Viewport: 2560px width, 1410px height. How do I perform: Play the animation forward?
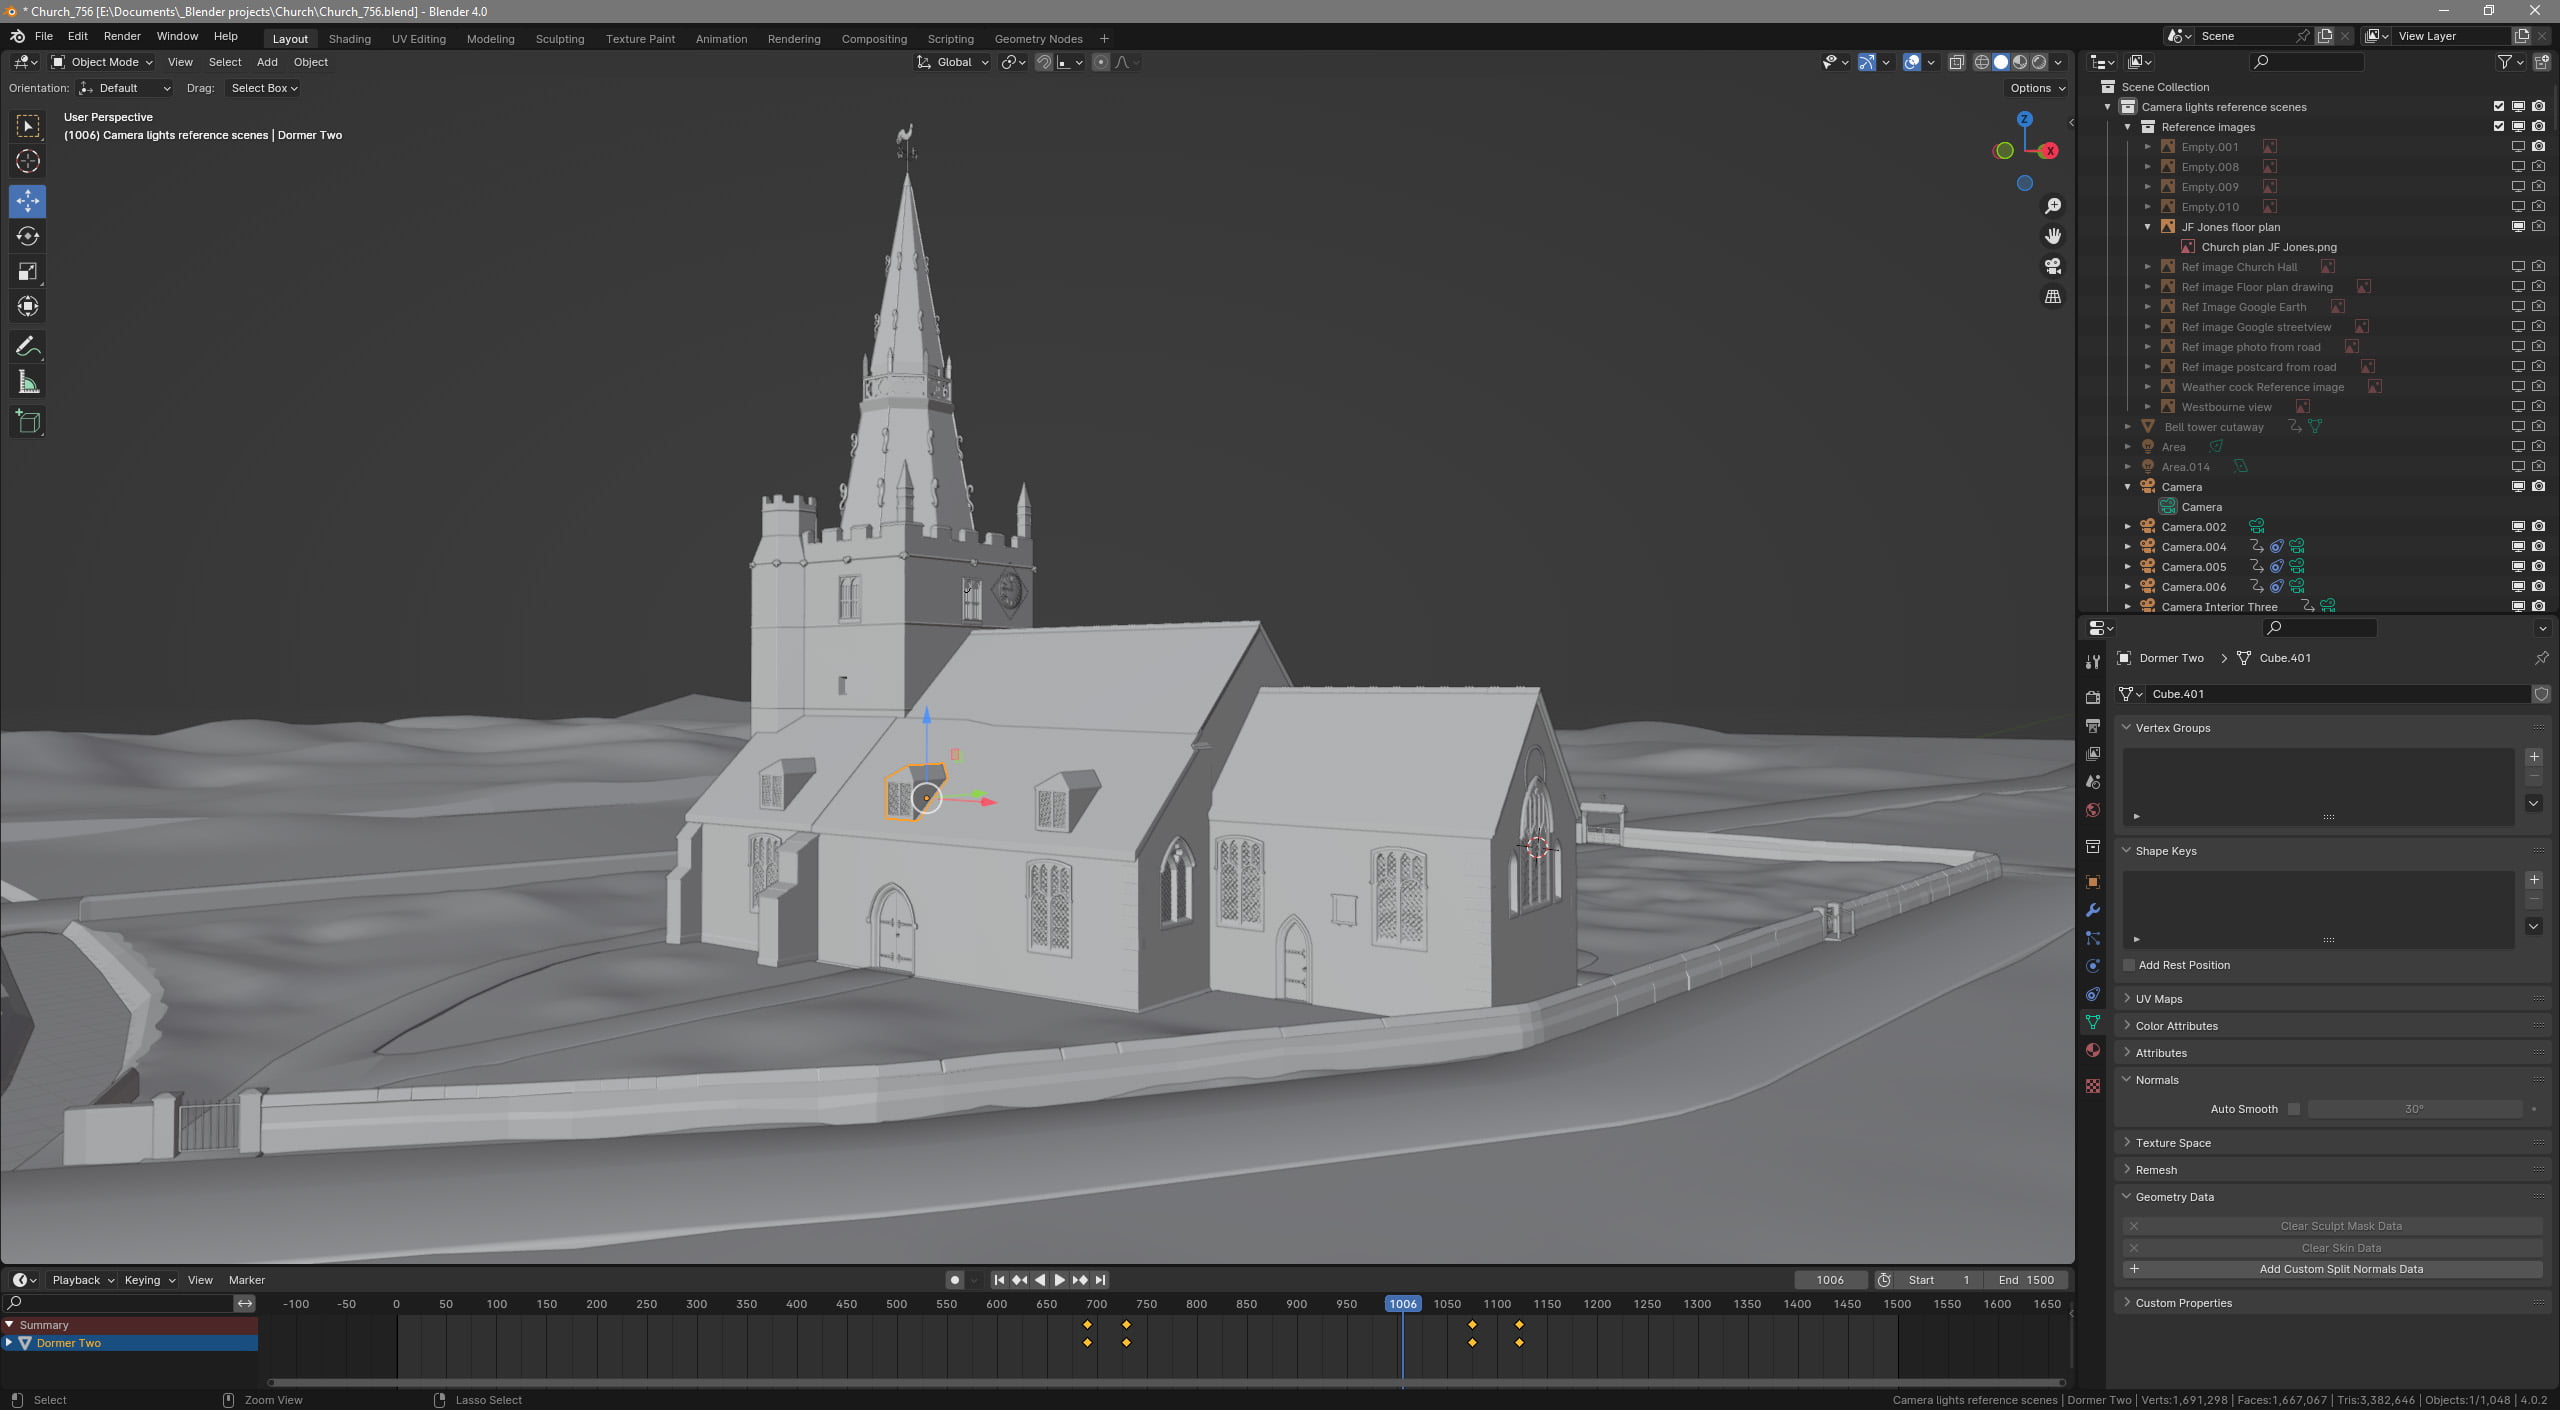1060,1280
